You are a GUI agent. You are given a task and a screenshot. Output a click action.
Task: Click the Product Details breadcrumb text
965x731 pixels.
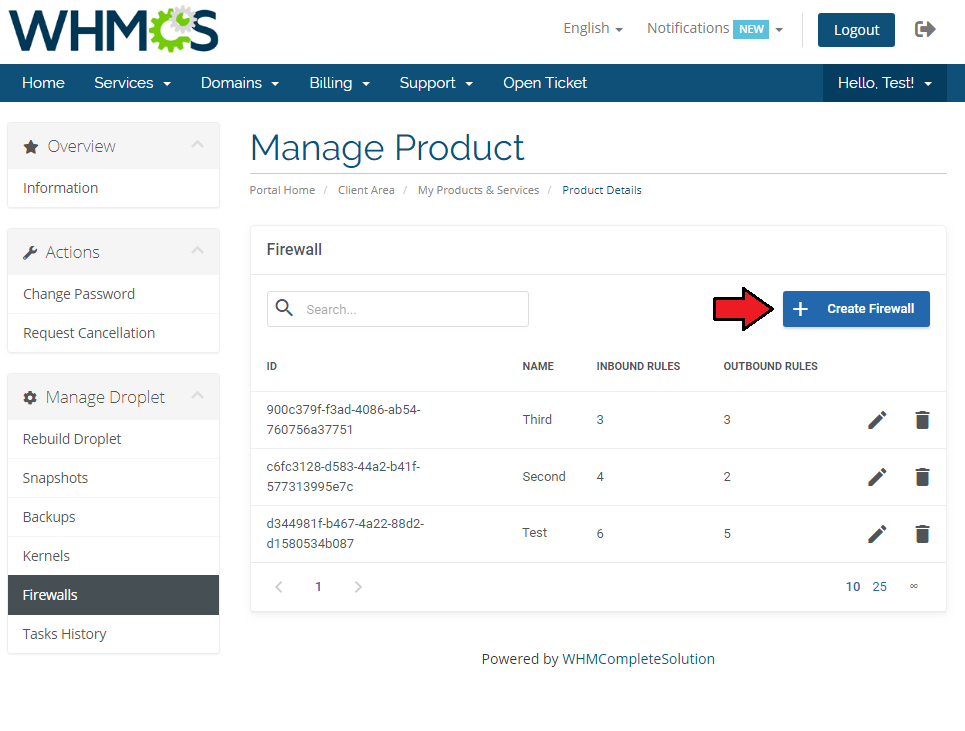[x=602, y=190]
